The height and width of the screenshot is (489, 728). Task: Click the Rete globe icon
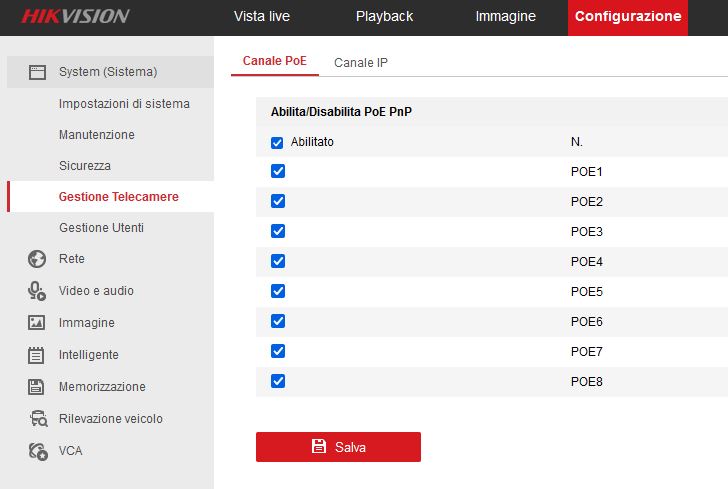coord(37,259)
